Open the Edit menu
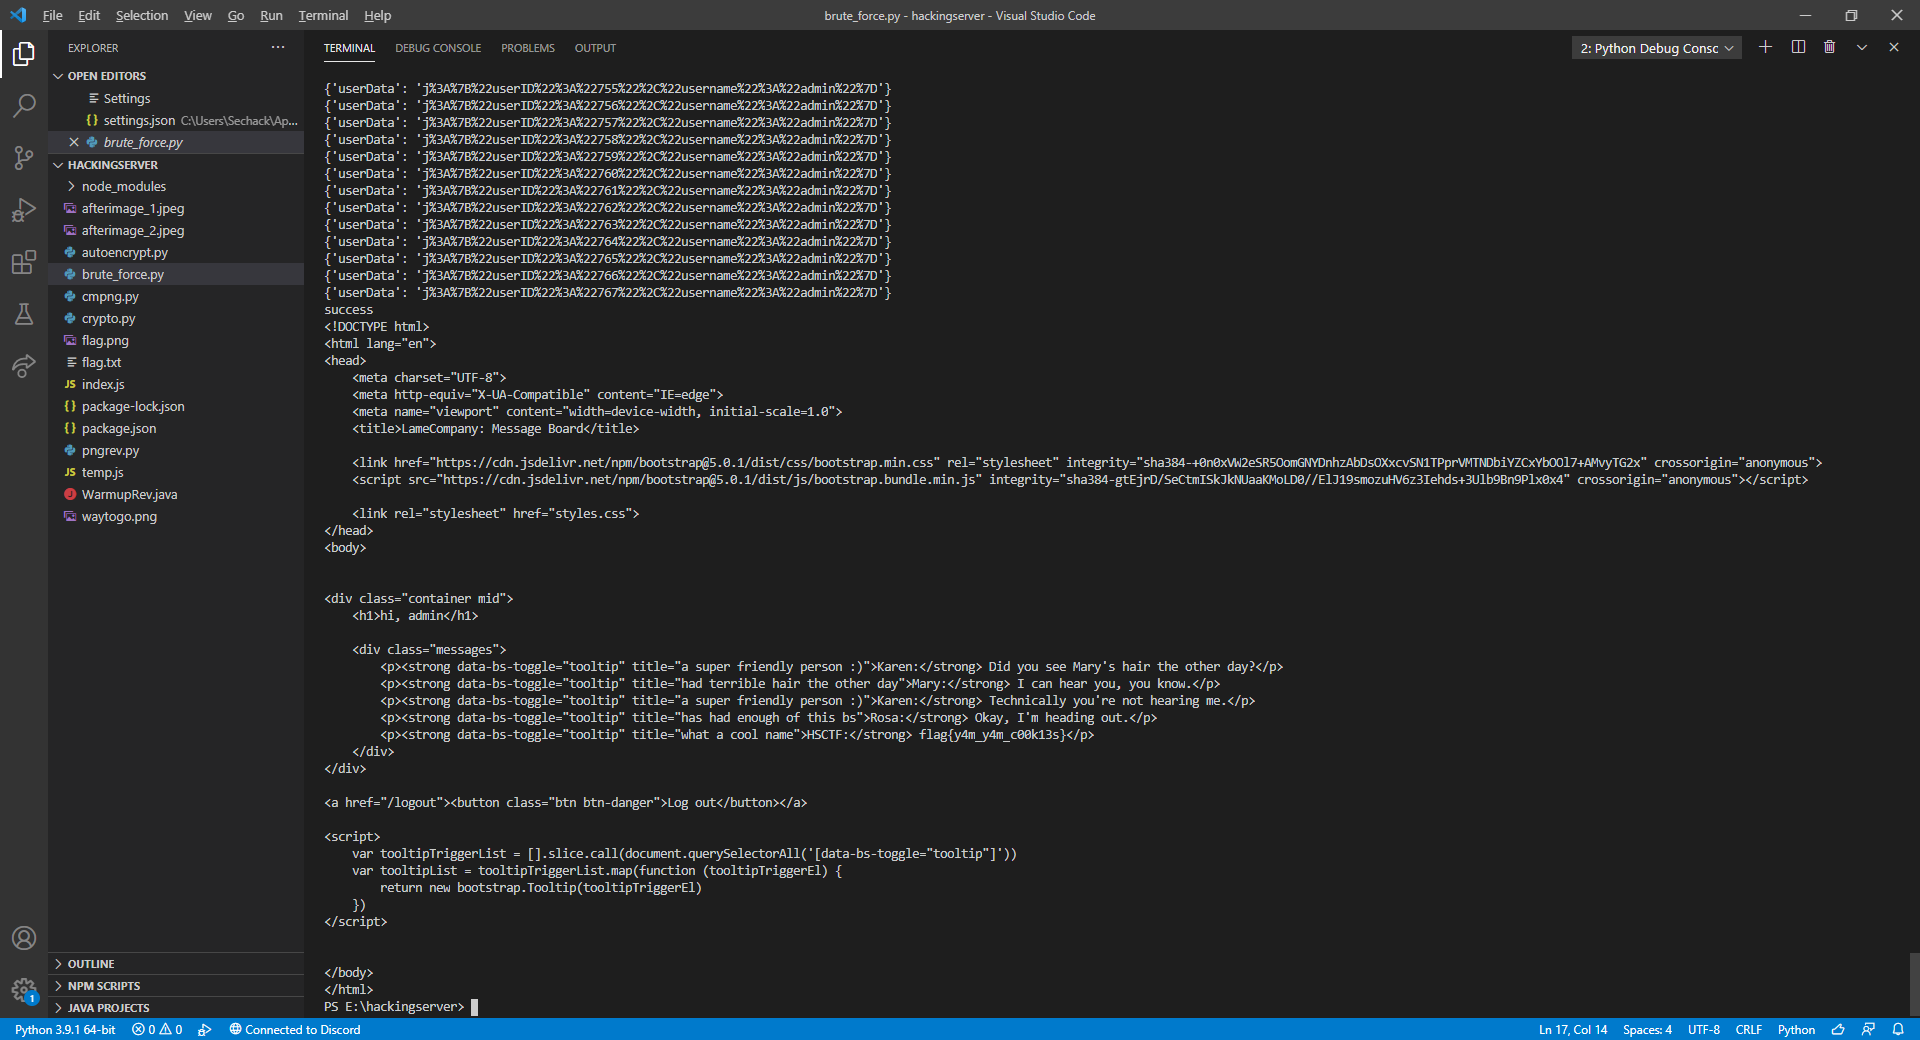The width and height of the screenshot is (1920, 1040). [x=89, y=15]
